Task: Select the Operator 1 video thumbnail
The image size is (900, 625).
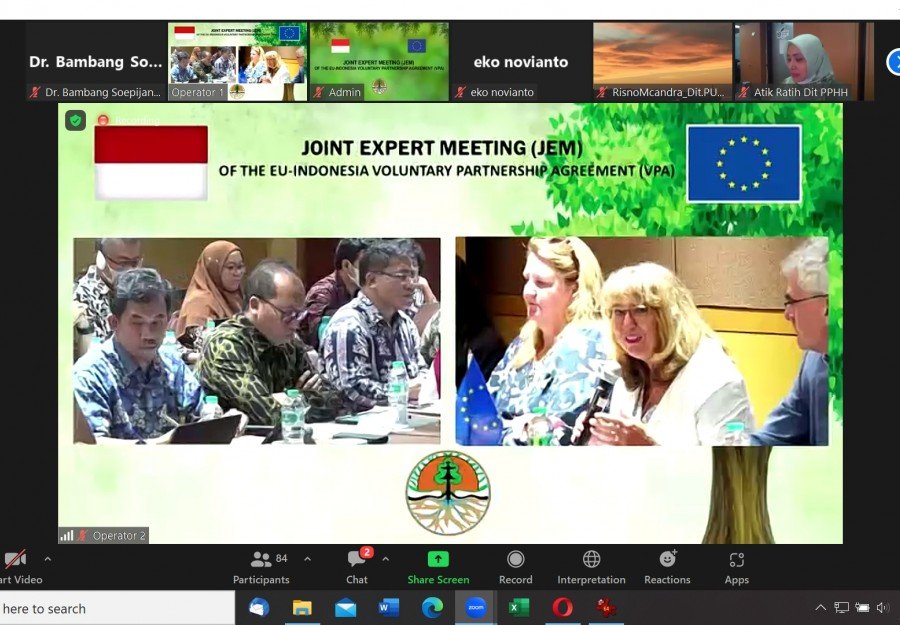Action: tap(238, 61)
